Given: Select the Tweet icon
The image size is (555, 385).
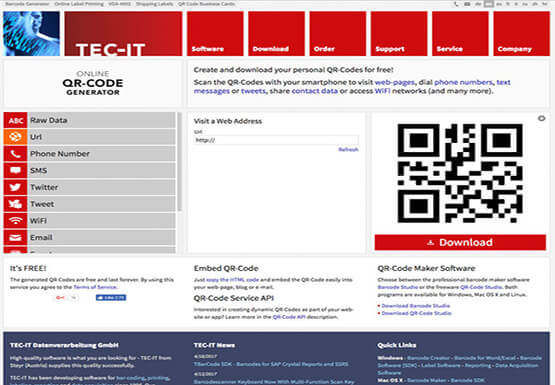Looking at the screenshot, I should [16, 204].
